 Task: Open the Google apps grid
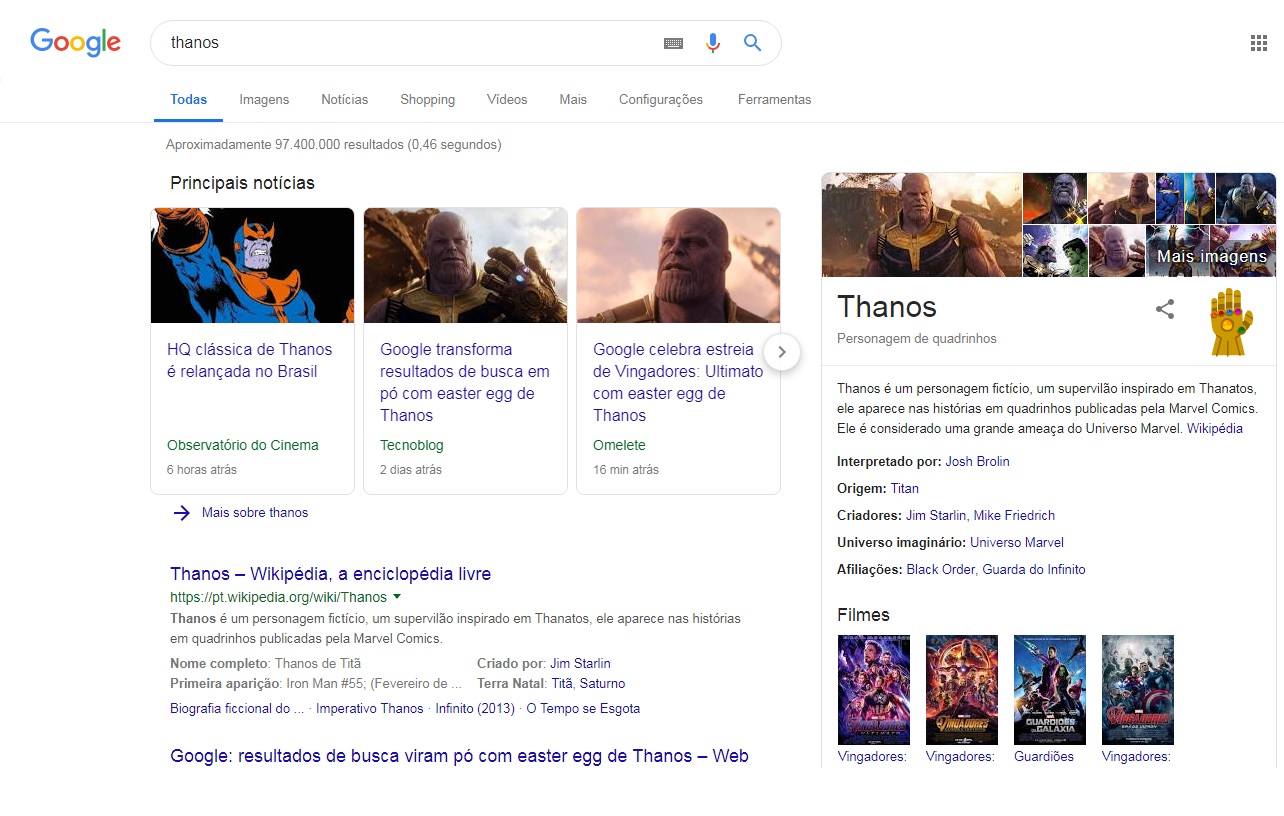(x=1259, y=43)
